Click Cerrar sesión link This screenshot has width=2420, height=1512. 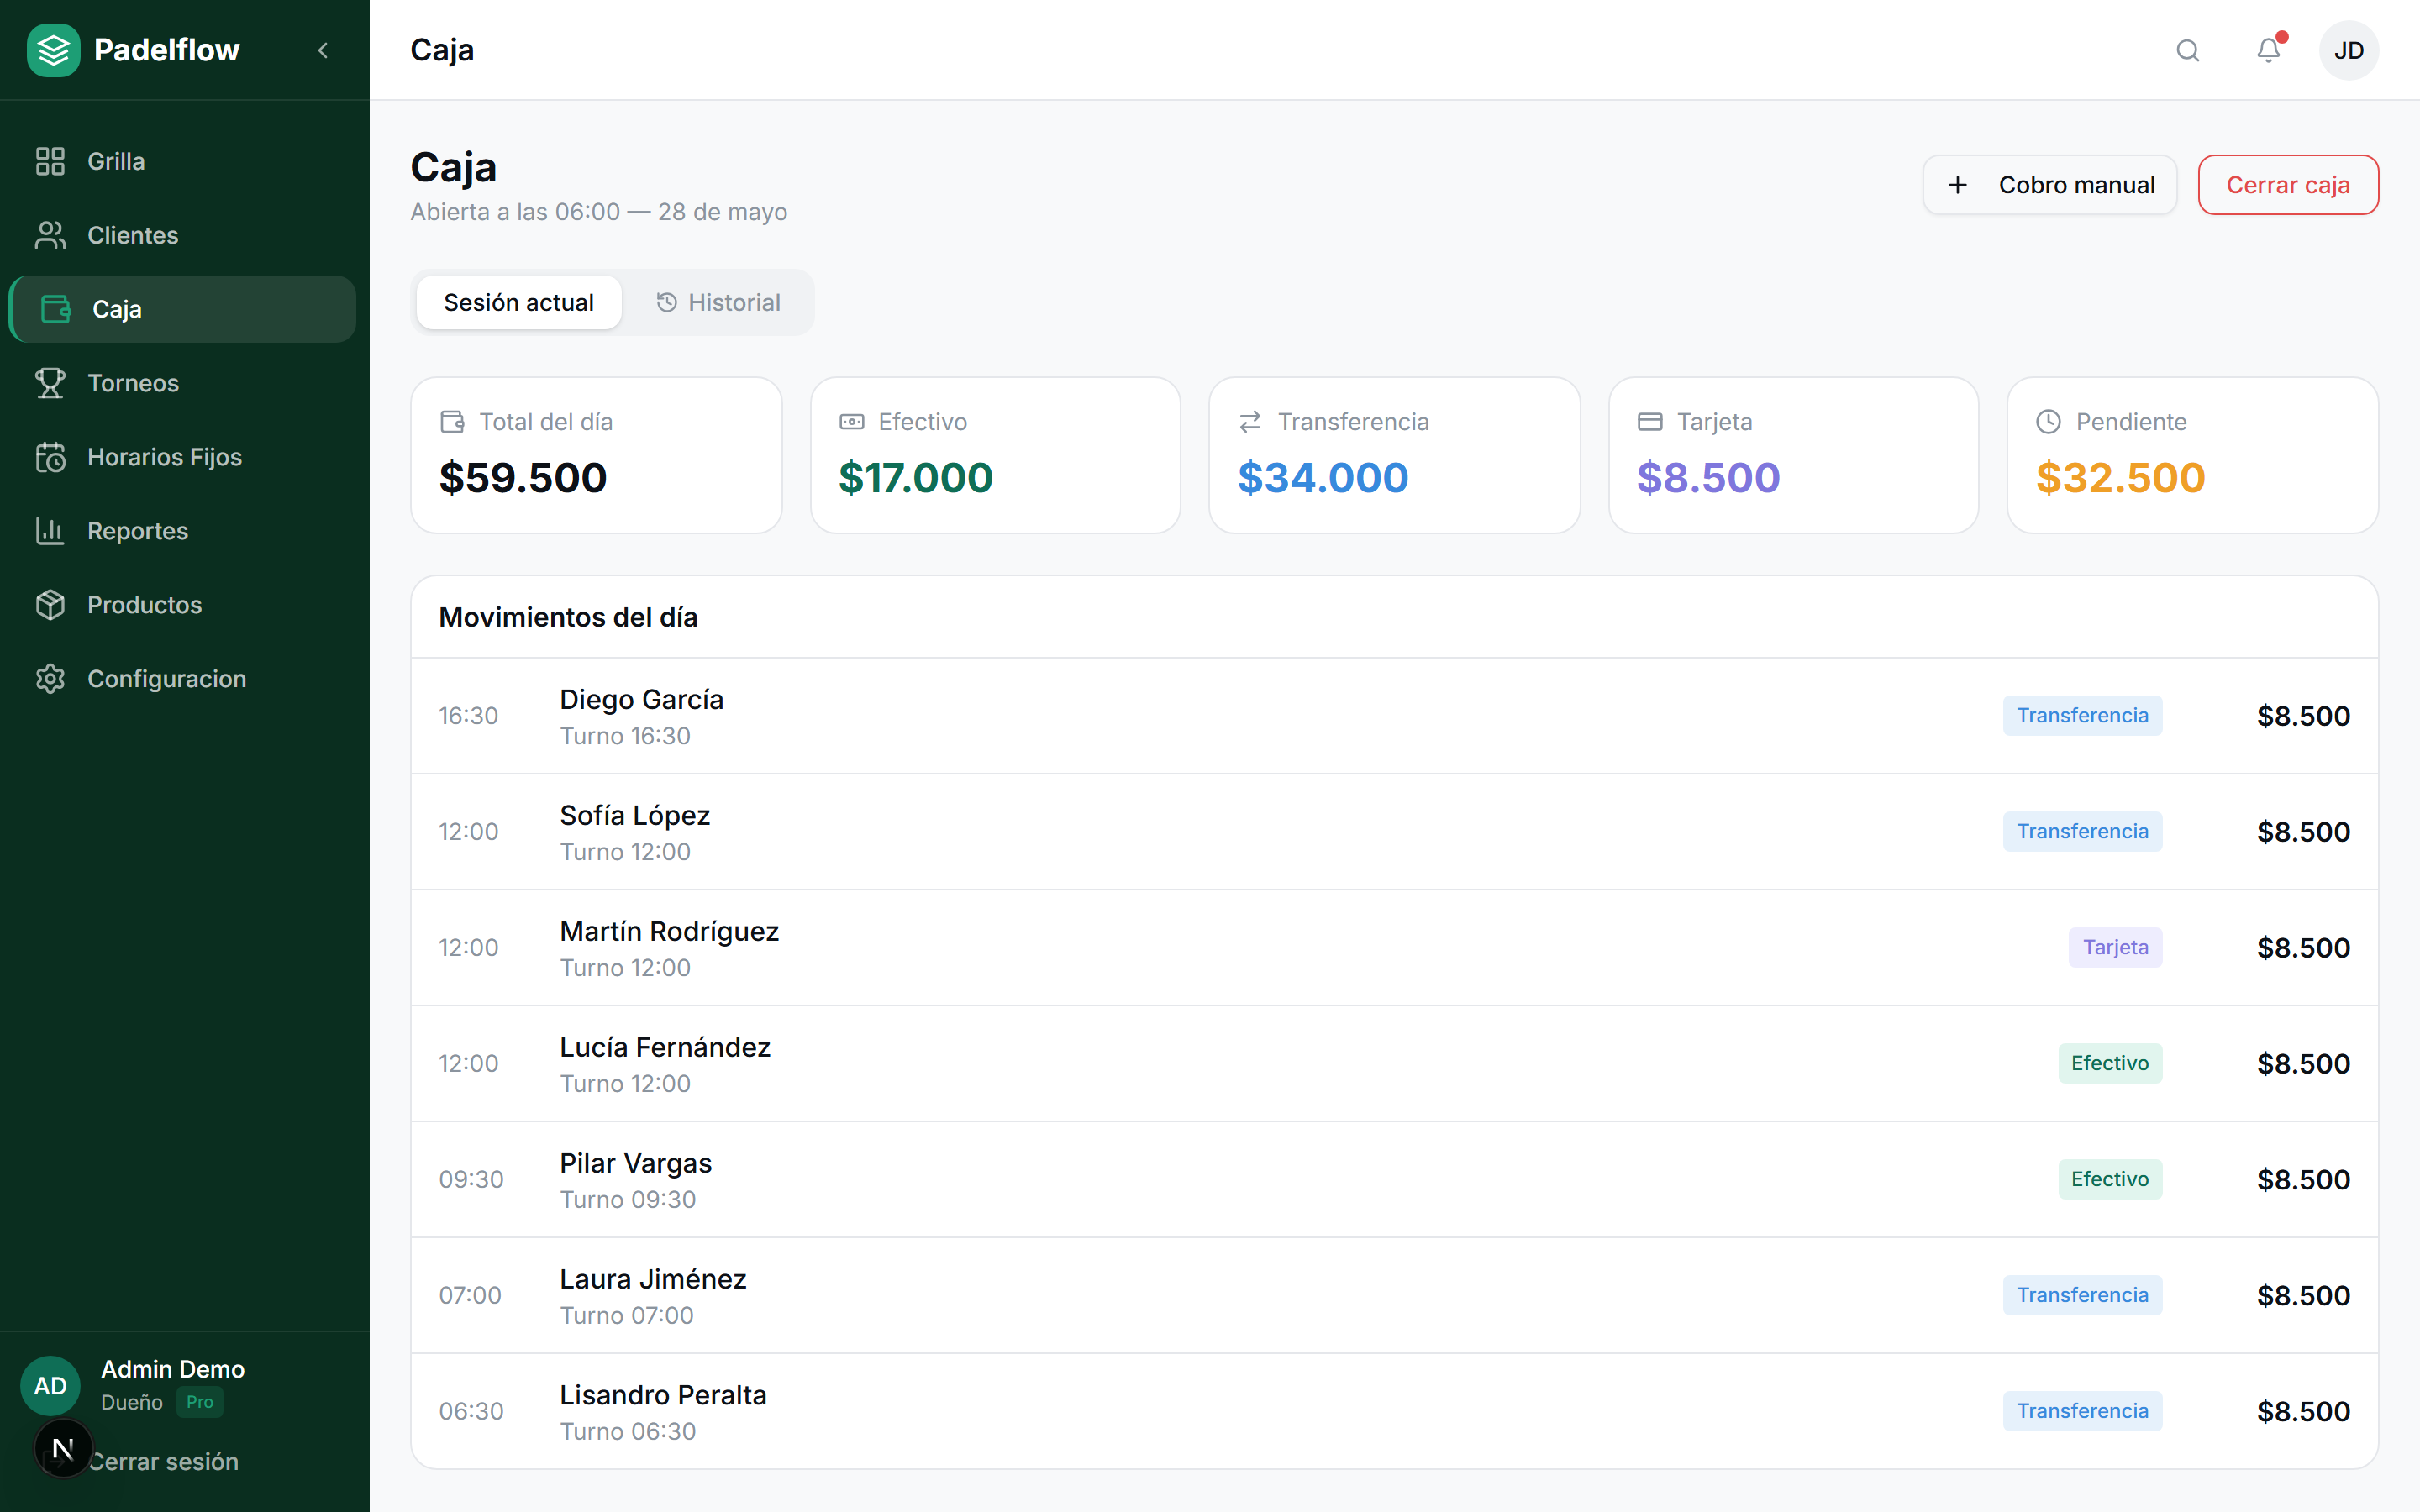click(x=164, y=1461)
